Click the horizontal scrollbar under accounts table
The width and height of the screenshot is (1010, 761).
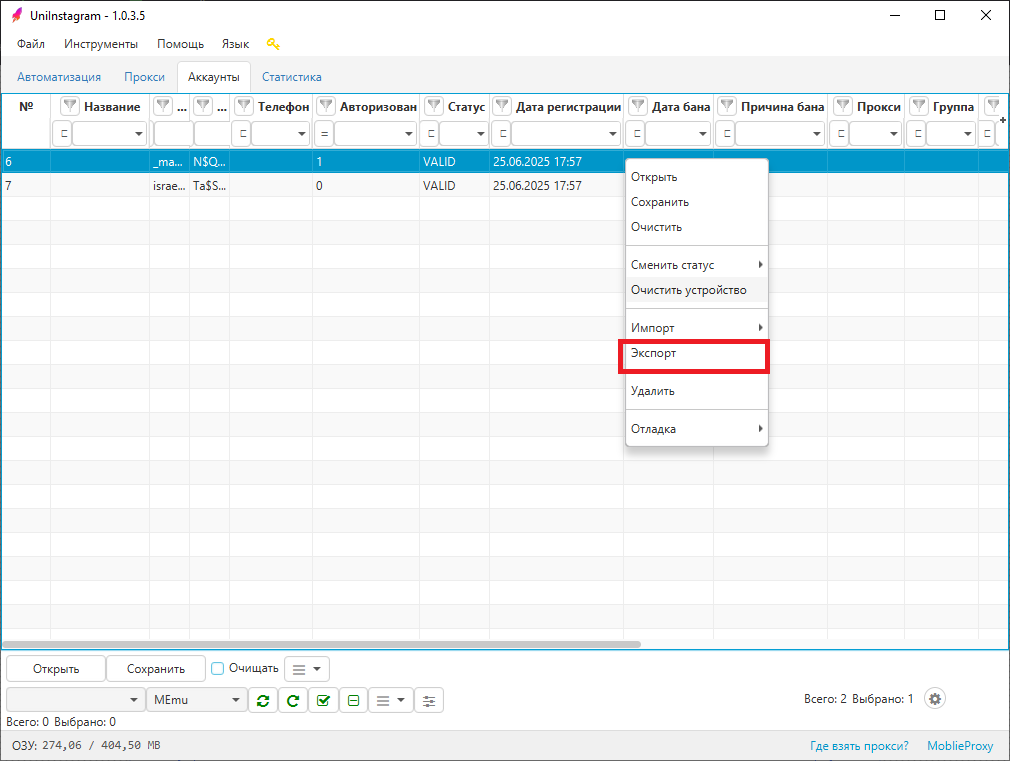[x=320, y=644]
